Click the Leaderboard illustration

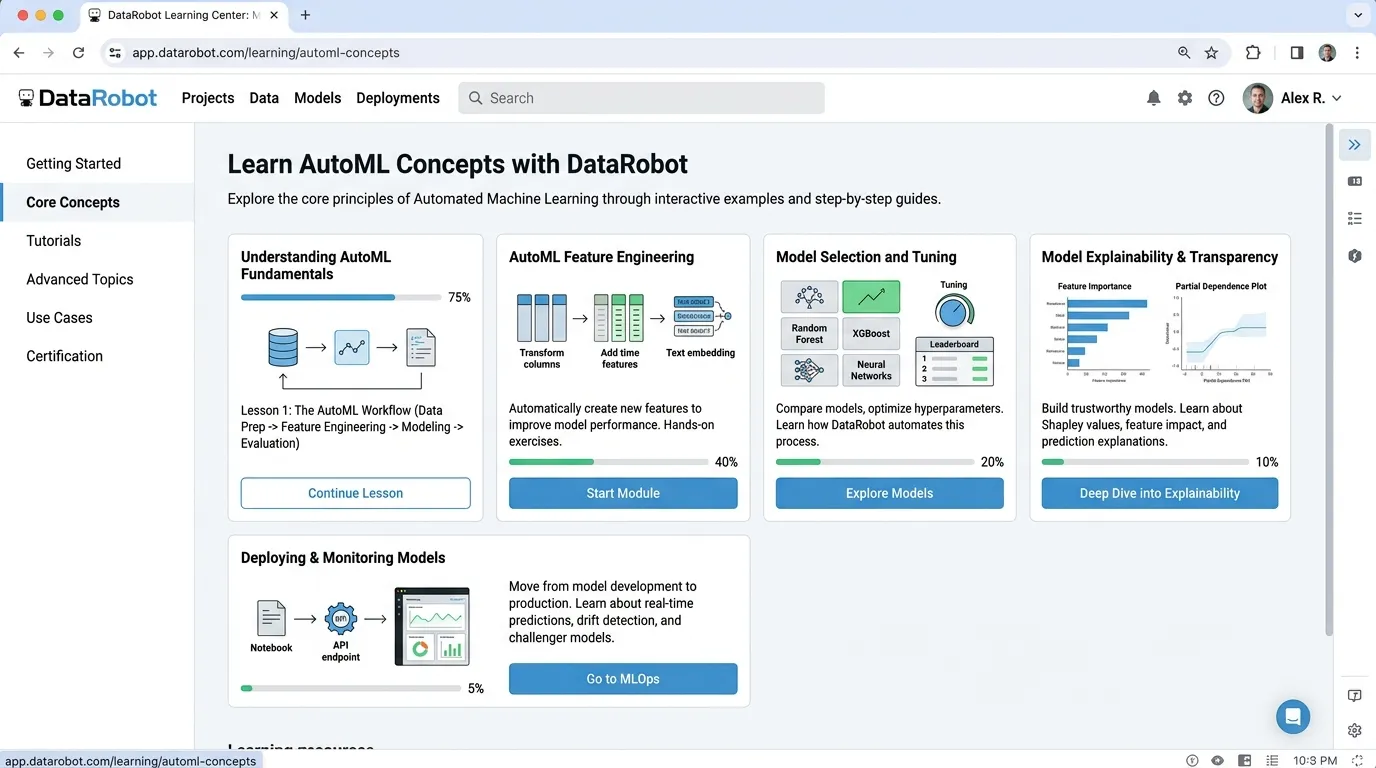(x=954, y=362)
